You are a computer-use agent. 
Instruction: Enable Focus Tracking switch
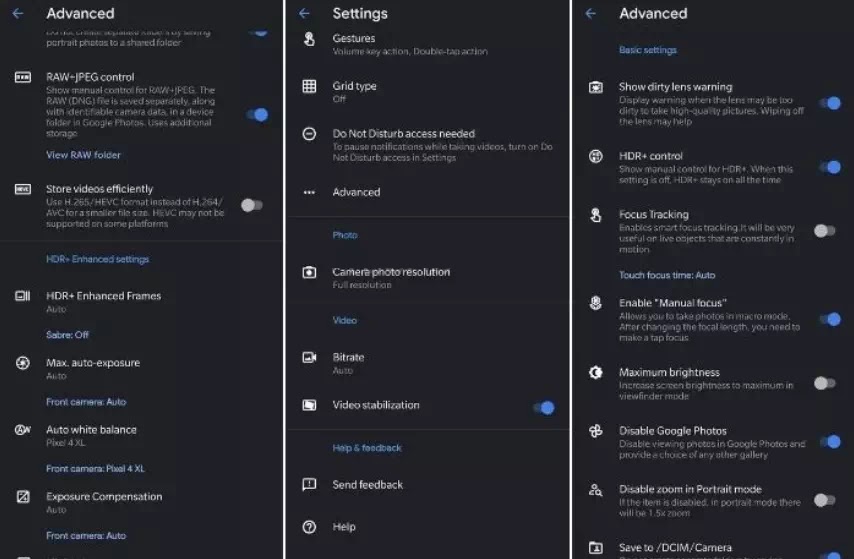click(x=825, y=231)
